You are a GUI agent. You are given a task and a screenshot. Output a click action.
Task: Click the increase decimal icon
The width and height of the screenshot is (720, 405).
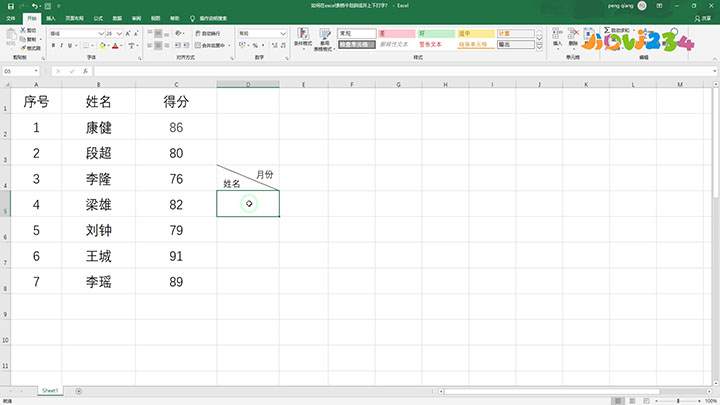click(x=275, y=45)
